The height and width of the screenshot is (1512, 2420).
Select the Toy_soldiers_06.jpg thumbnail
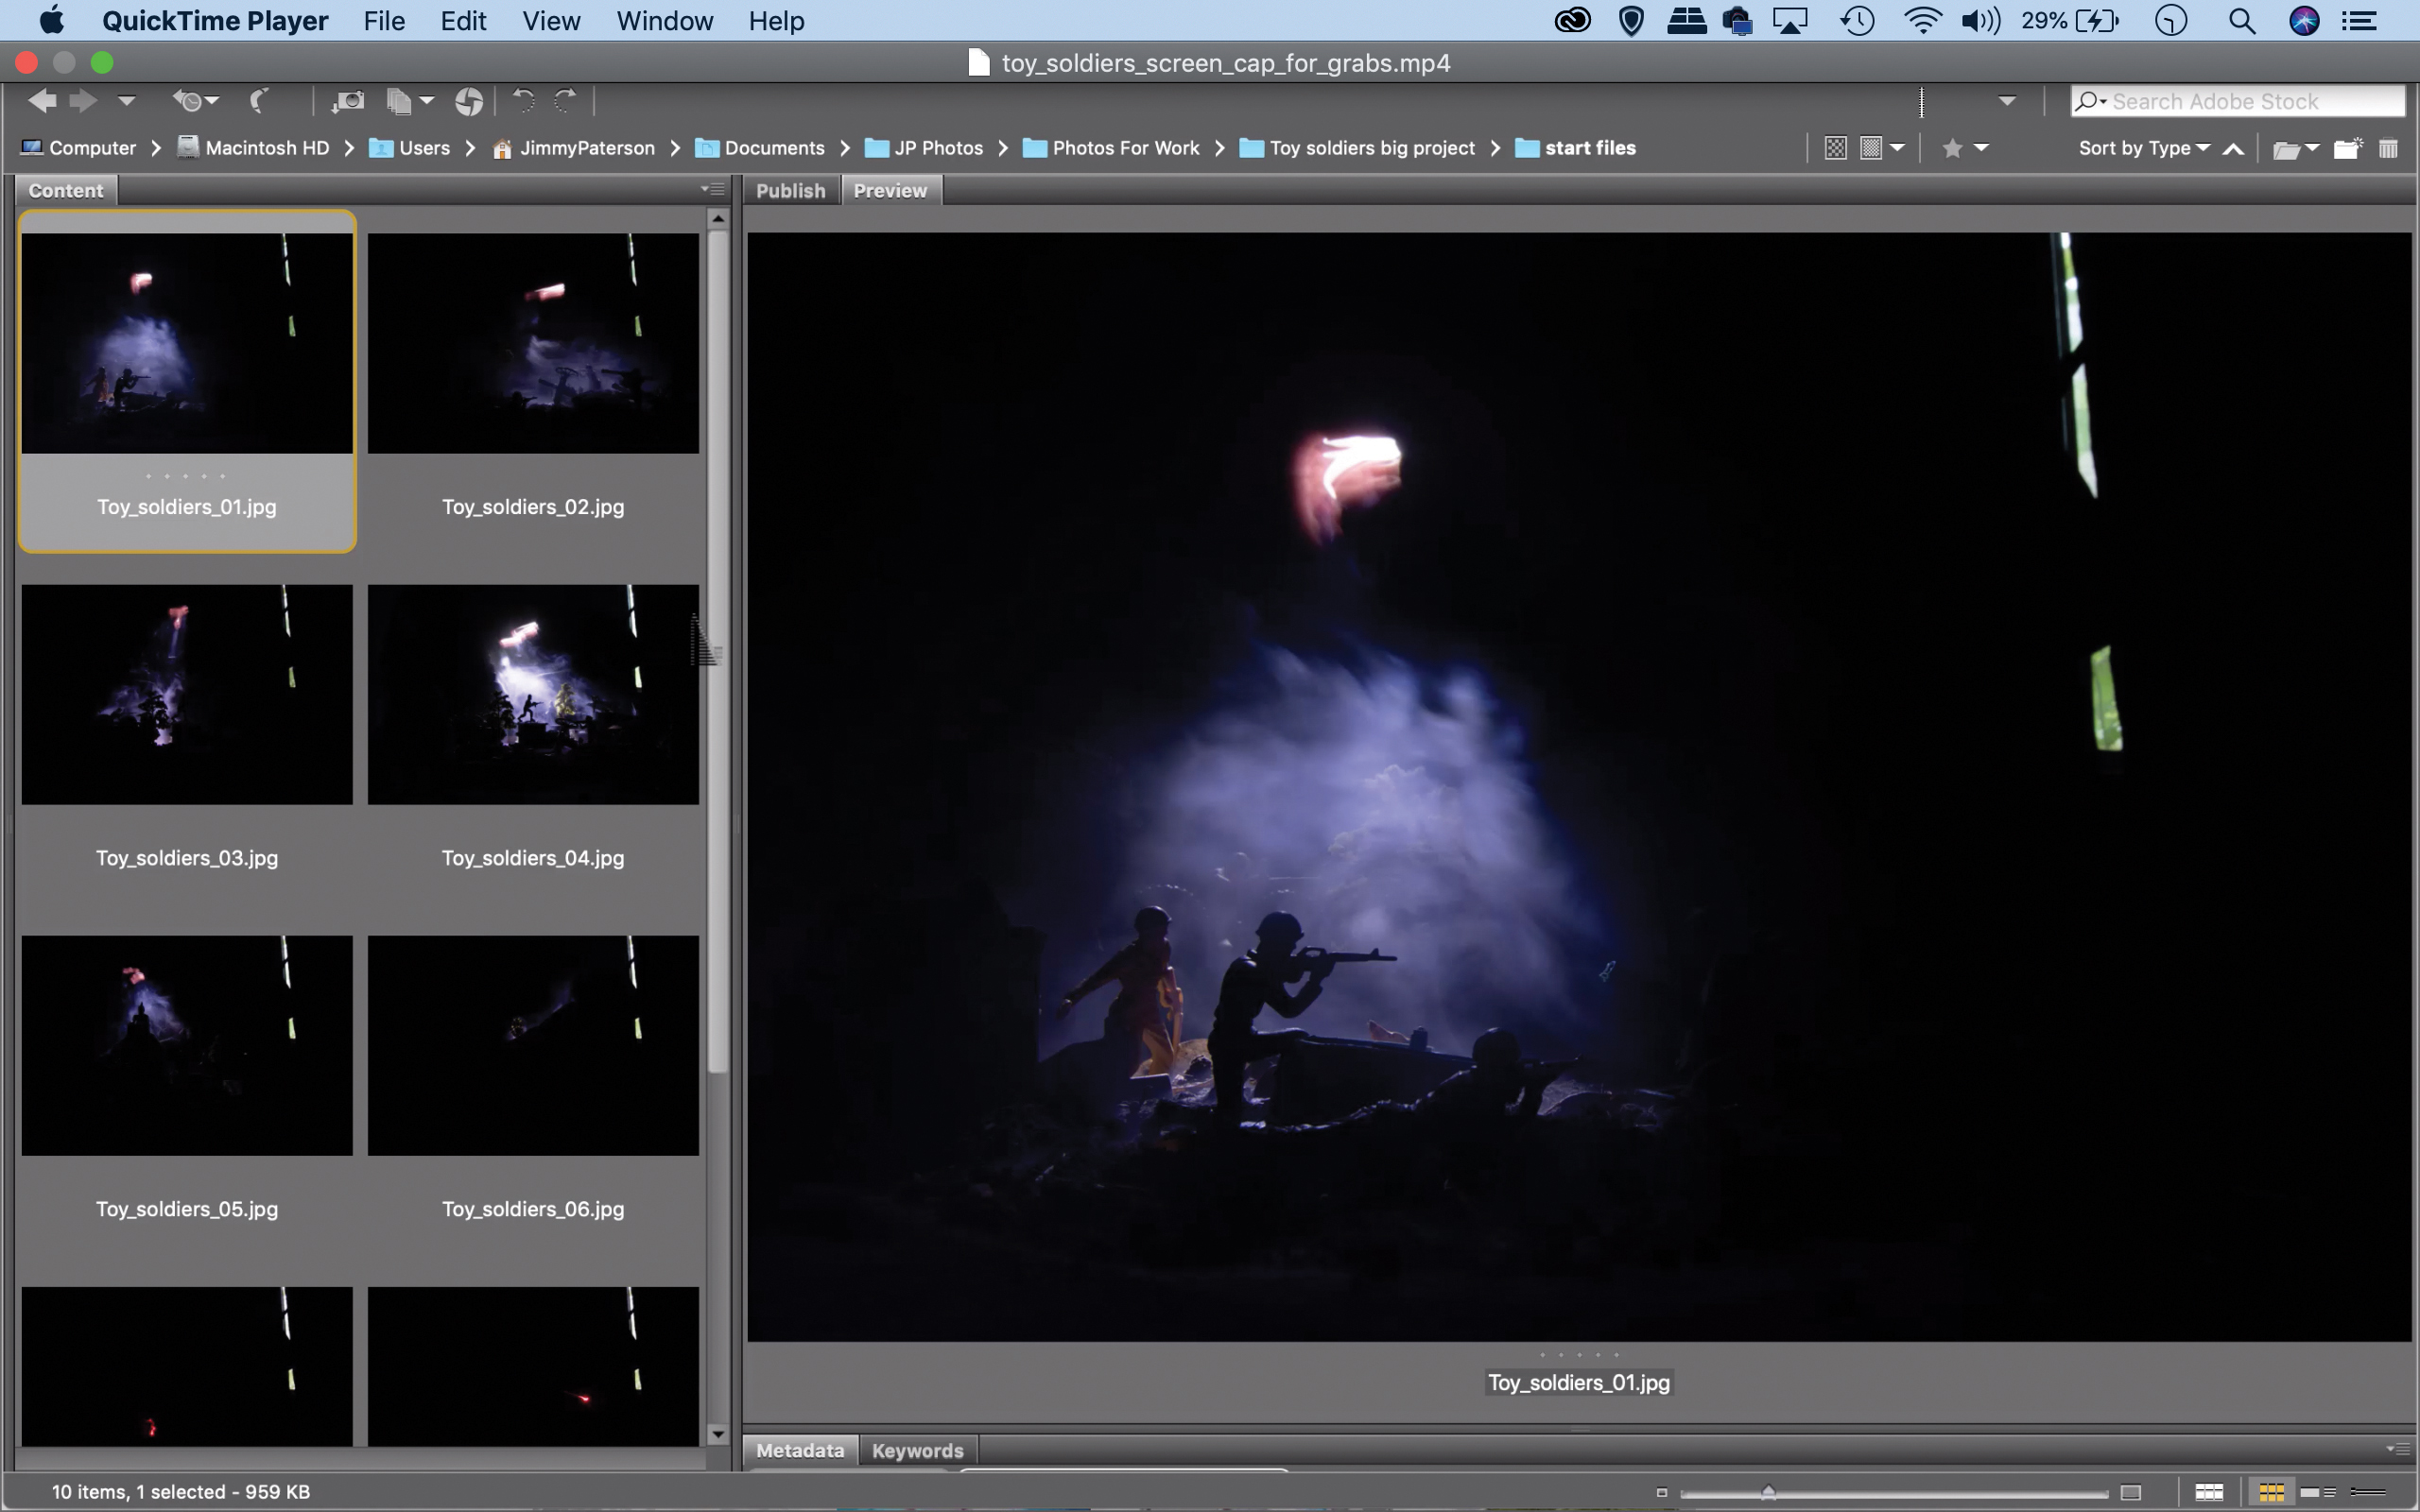[533, 1045]
